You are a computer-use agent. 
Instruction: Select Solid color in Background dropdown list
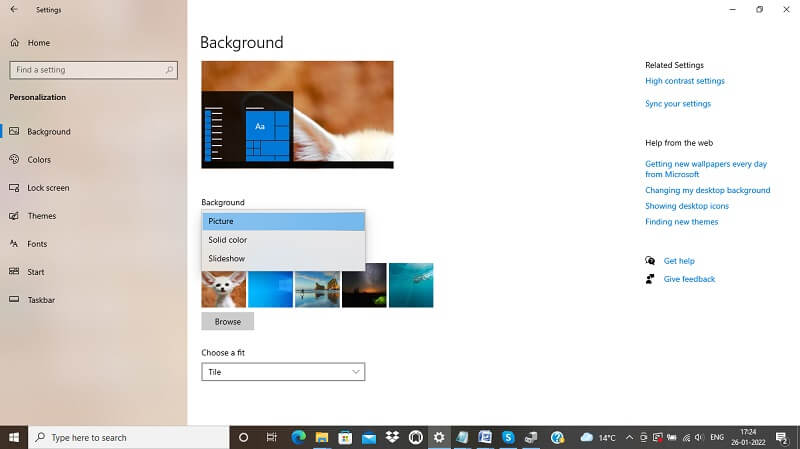pyautogui.click(x=283, y=240)
